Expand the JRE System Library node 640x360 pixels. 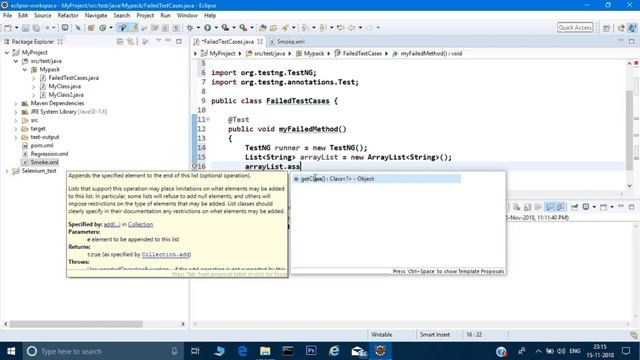(x=16, y=112)
